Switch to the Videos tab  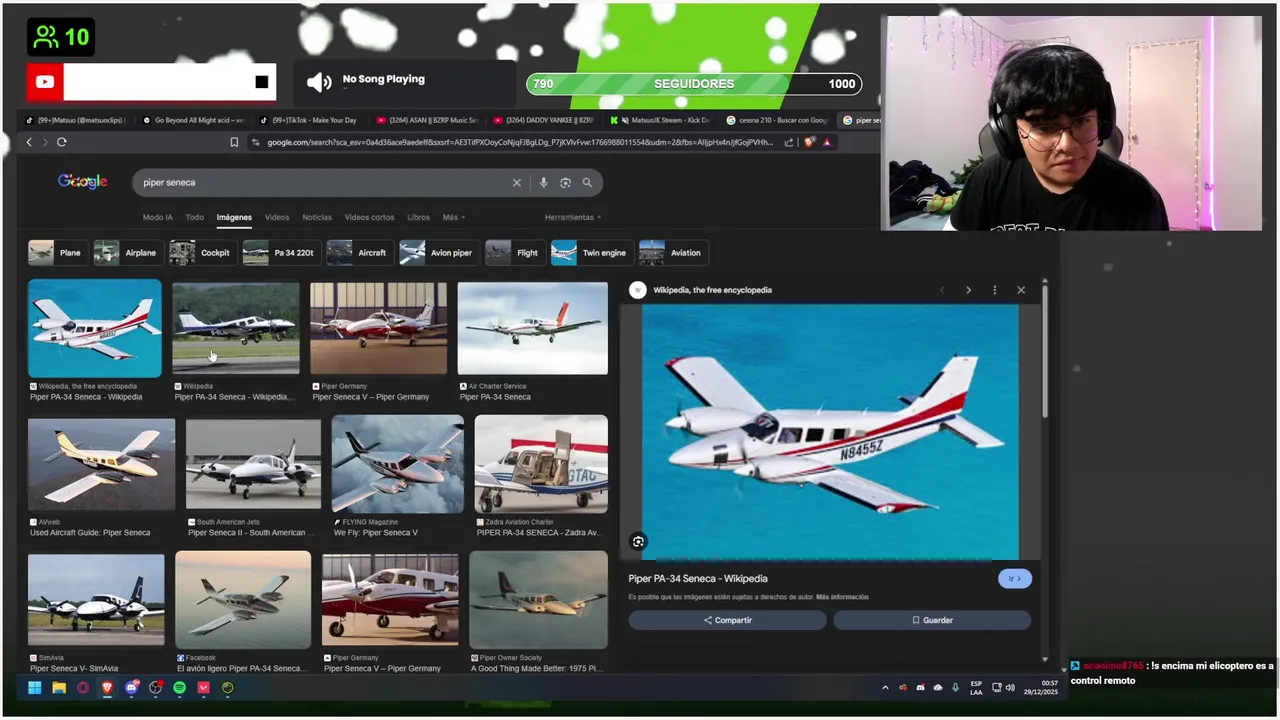(x=277, y=217)
